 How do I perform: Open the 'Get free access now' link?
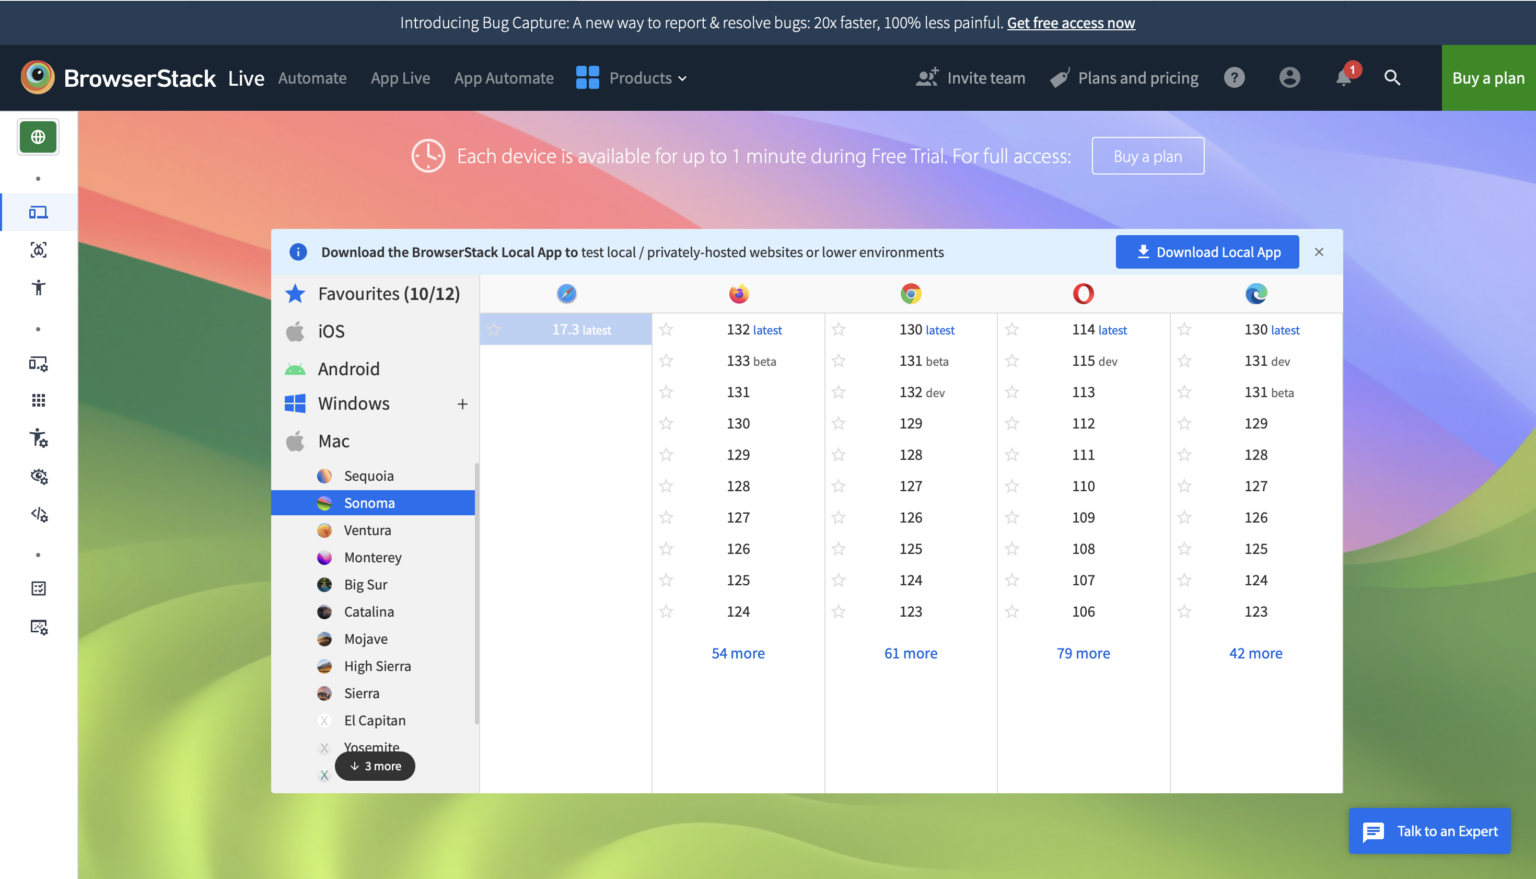[x=1070, y=23]
